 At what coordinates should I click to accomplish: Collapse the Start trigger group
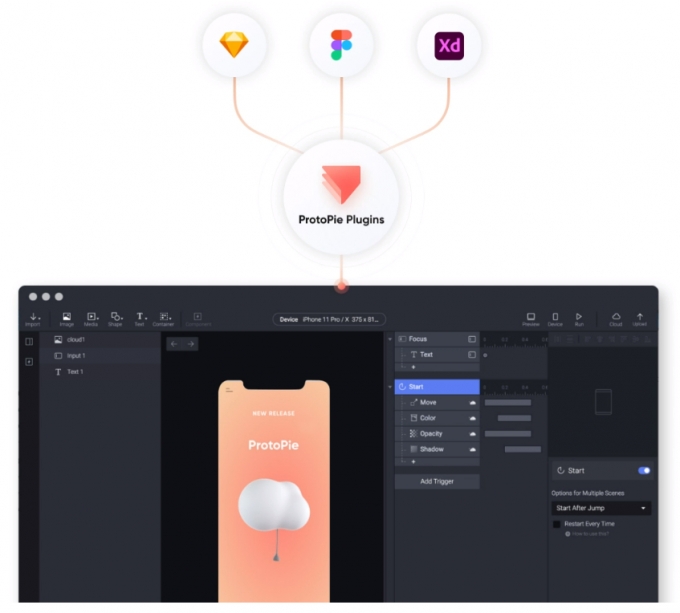pos(390,387)
